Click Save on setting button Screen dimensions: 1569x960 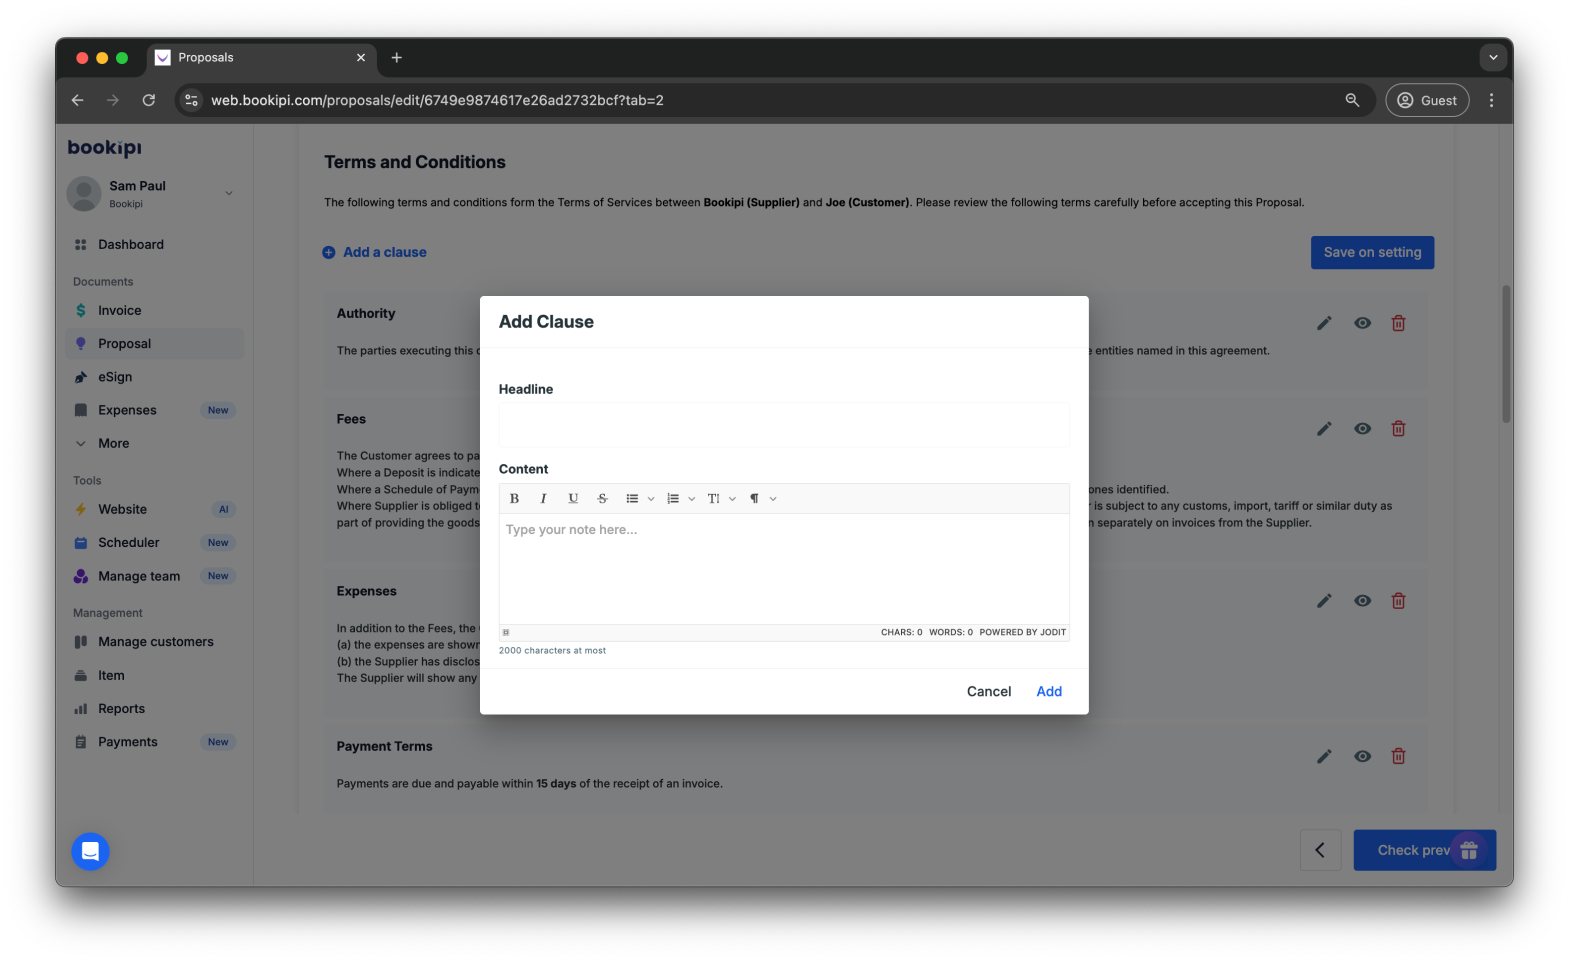click(1372, 253)
